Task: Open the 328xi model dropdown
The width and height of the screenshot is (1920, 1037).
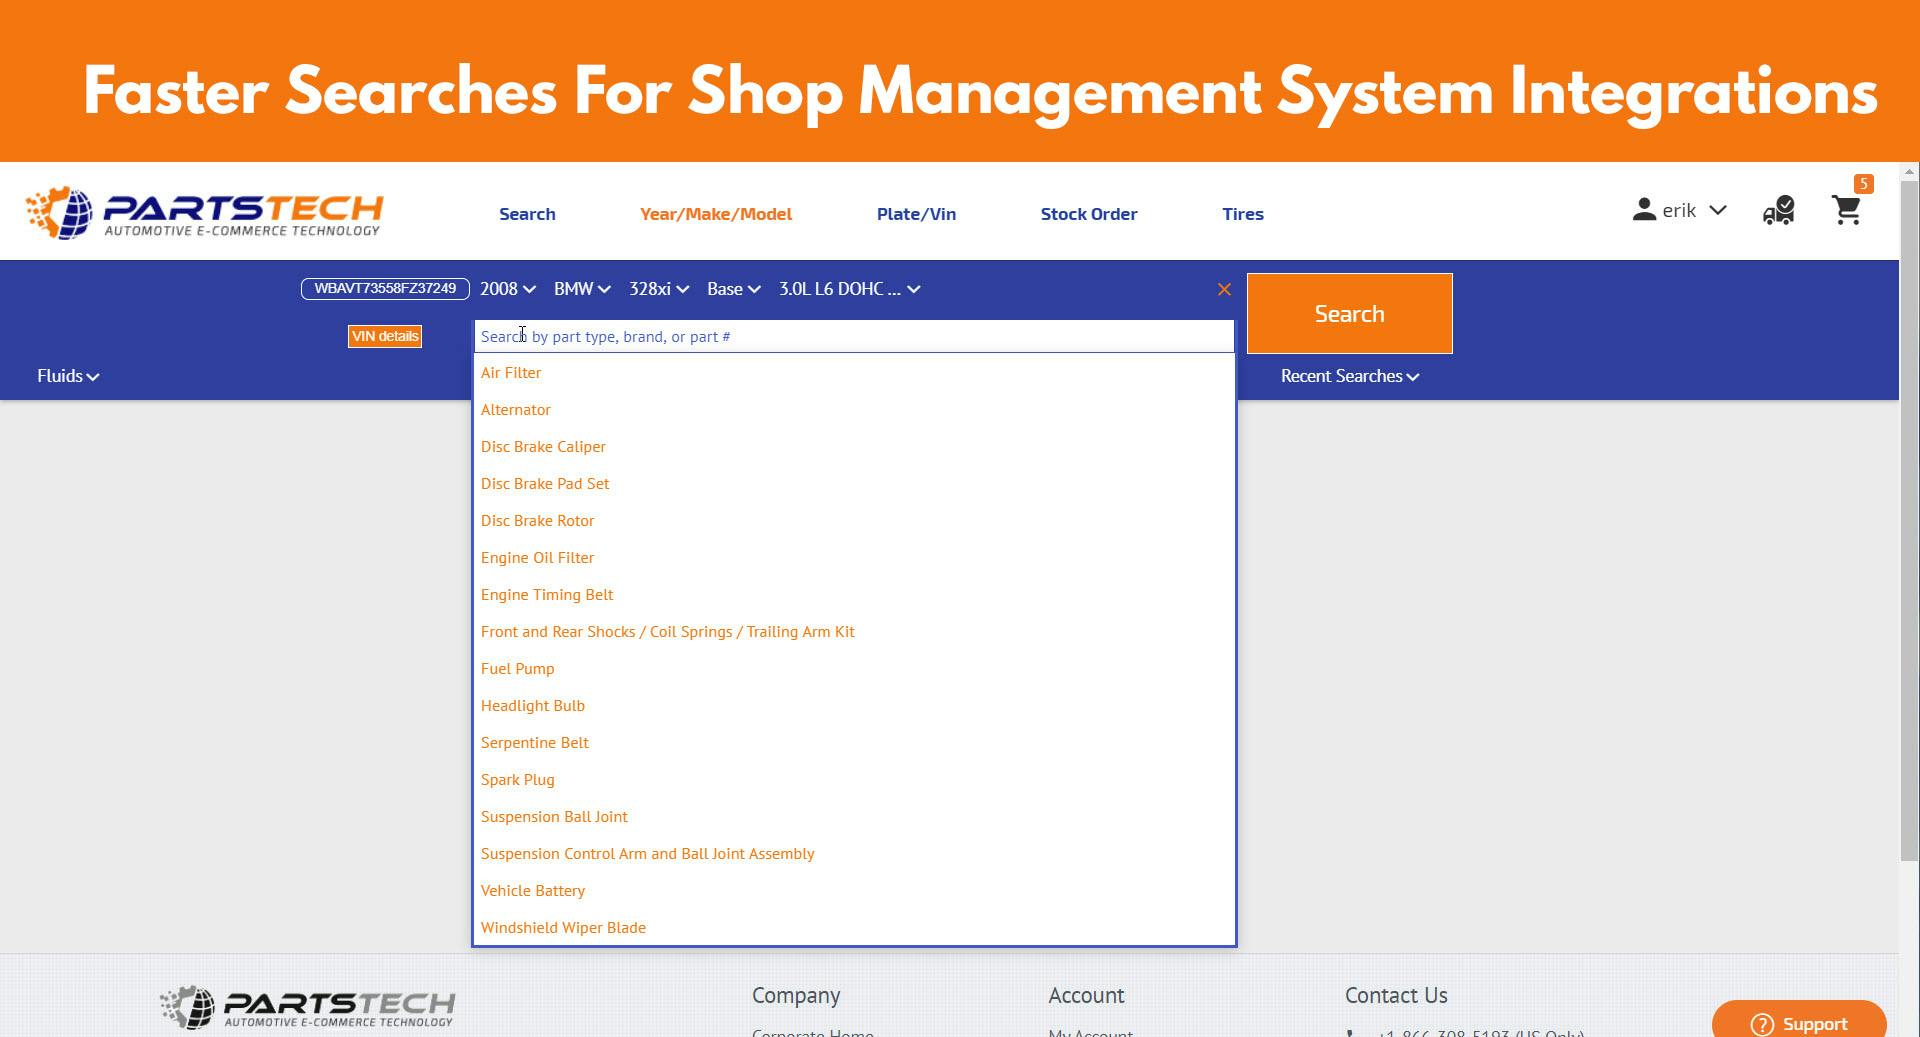Action: click(658, 289)
